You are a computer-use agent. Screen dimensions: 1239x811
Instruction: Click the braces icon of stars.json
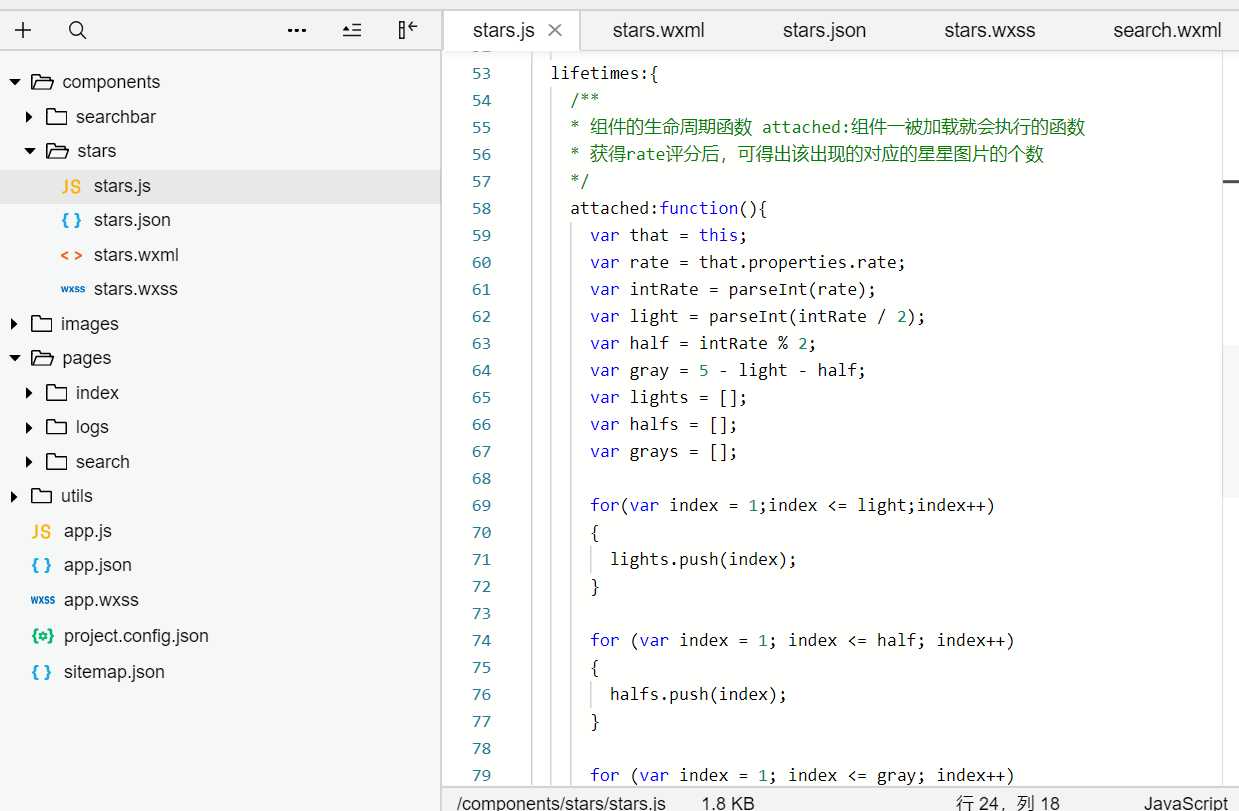pyautogui.click(x=71, y=220)
